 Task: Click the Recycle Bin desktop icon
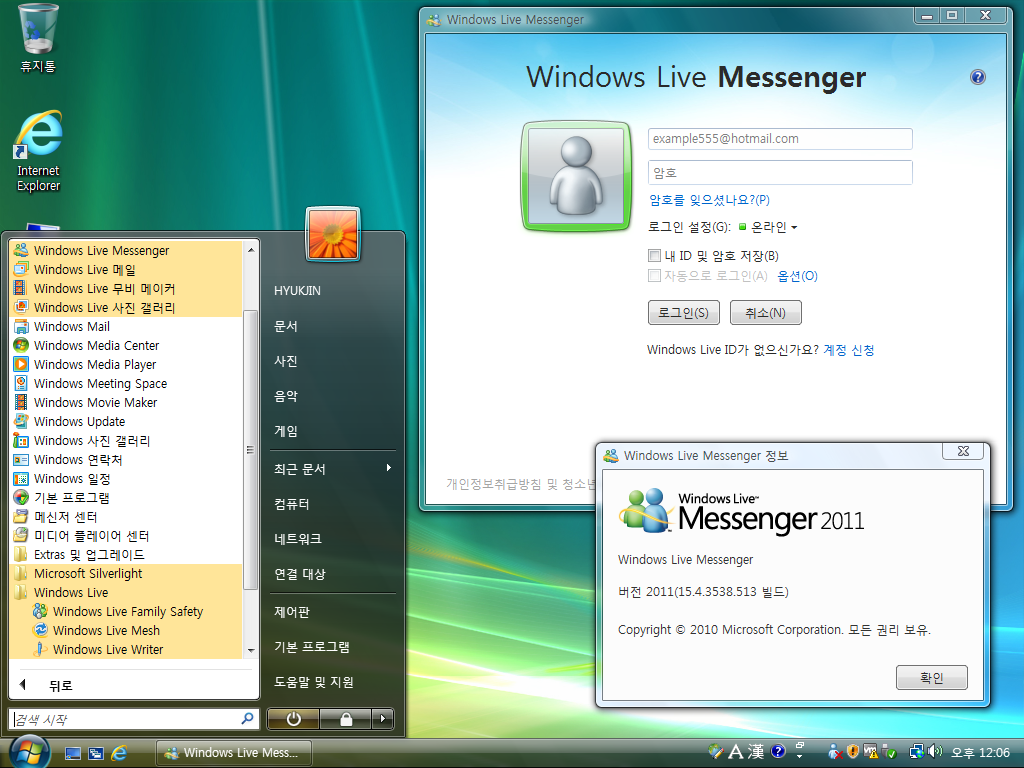coord(38,38)
